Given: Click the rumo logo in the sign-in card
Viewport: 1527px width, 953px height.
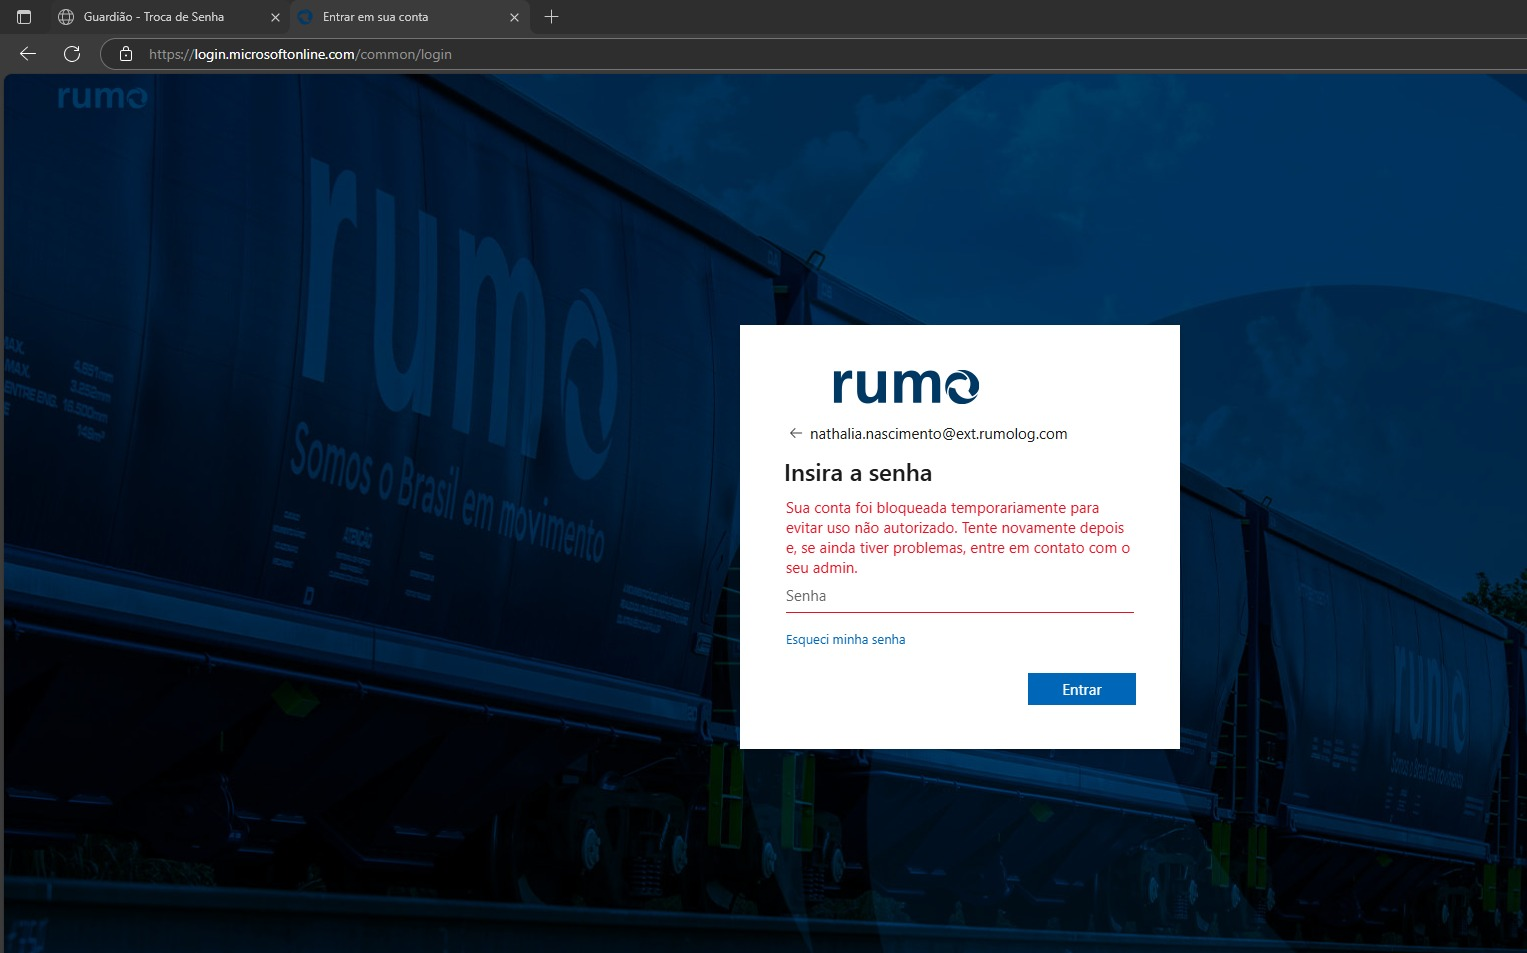Looking at the screenshot, I should (x=906, y=385).
